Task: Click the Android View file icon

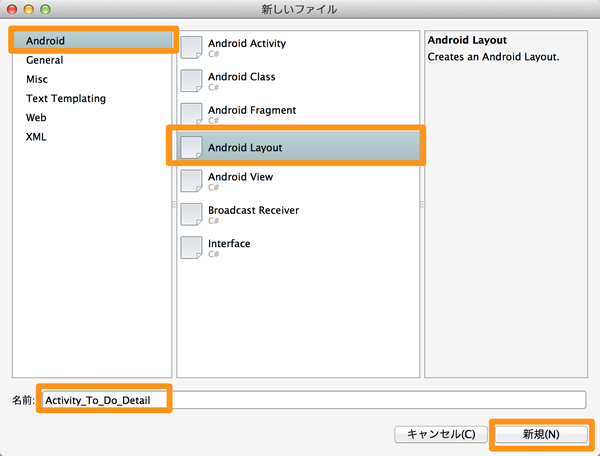Action: (x=191, y=181)
